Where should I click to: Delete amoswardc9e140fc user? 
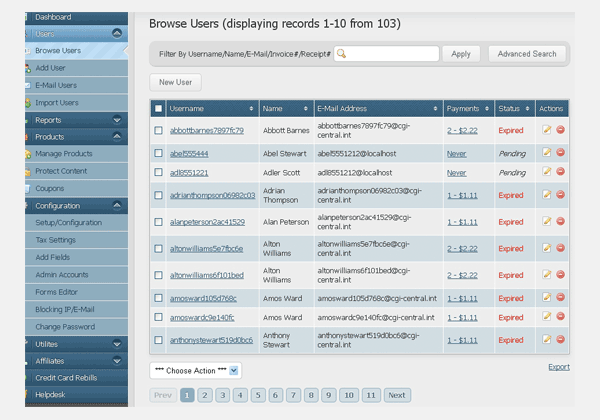pyautogui.click(x=561, y=316)
